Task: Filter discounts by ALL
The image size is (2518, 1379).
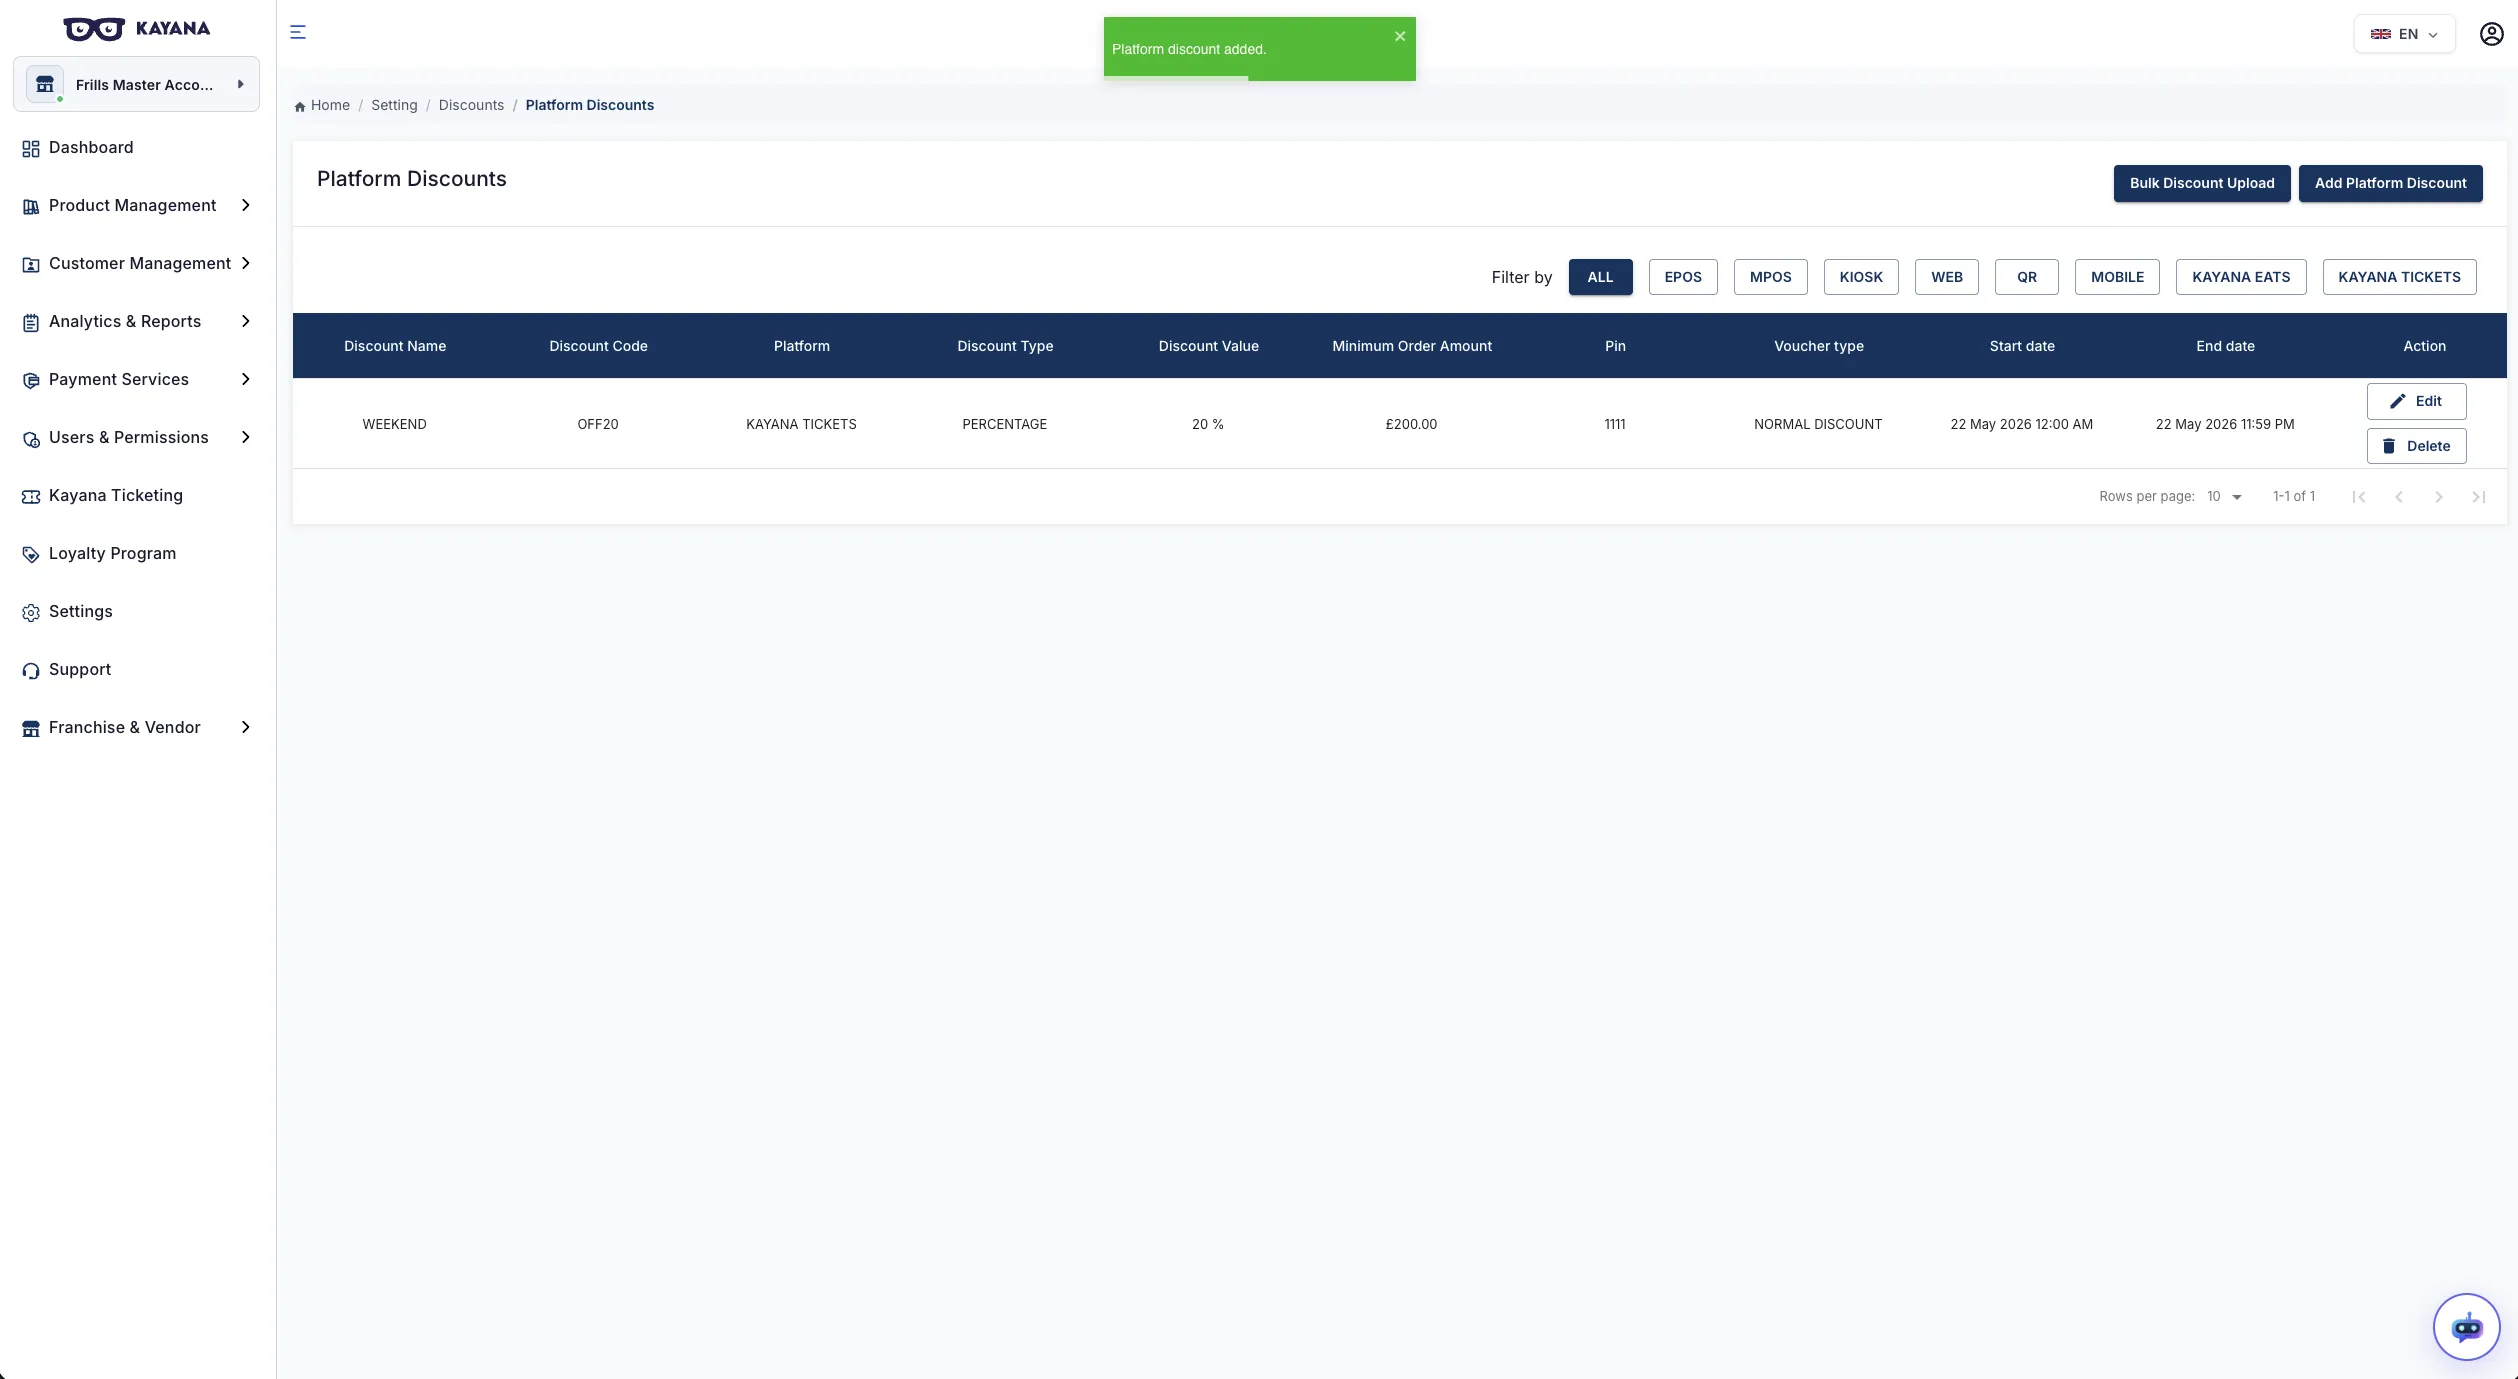Action: (1600, 277)
